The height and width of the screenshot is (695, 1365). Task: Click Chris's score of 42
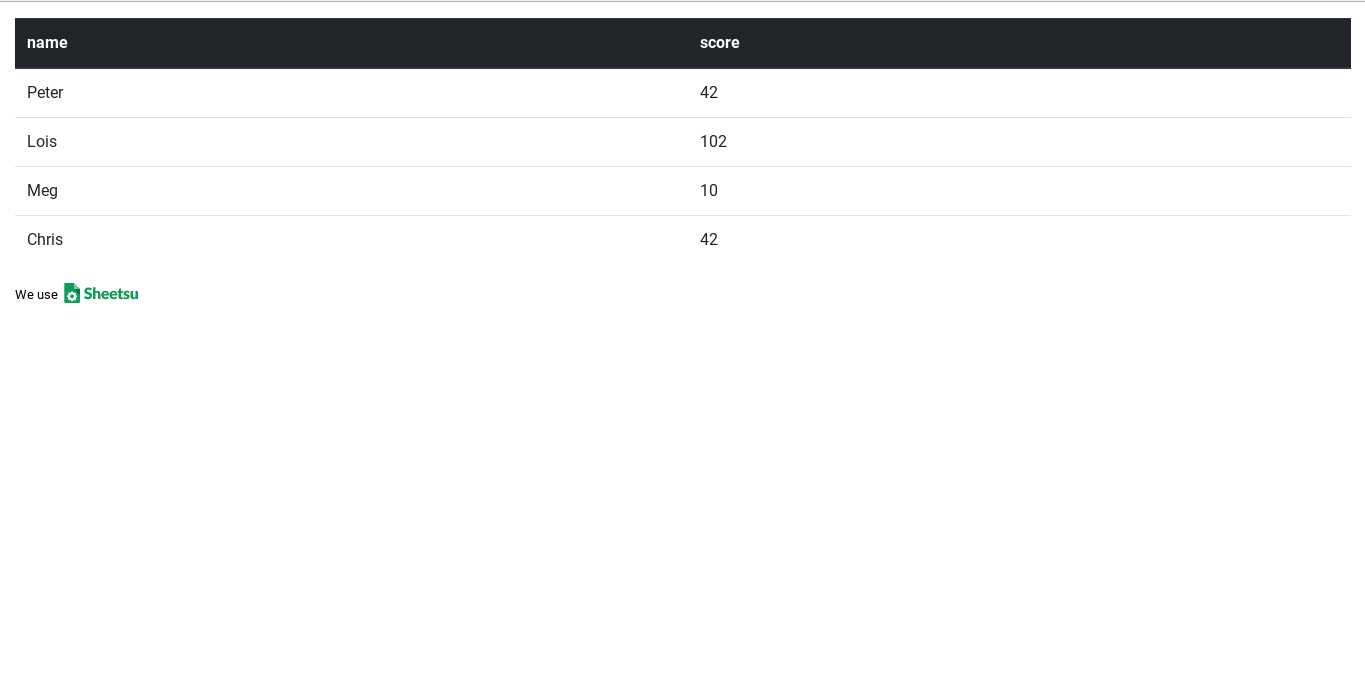tap(709, 240)
